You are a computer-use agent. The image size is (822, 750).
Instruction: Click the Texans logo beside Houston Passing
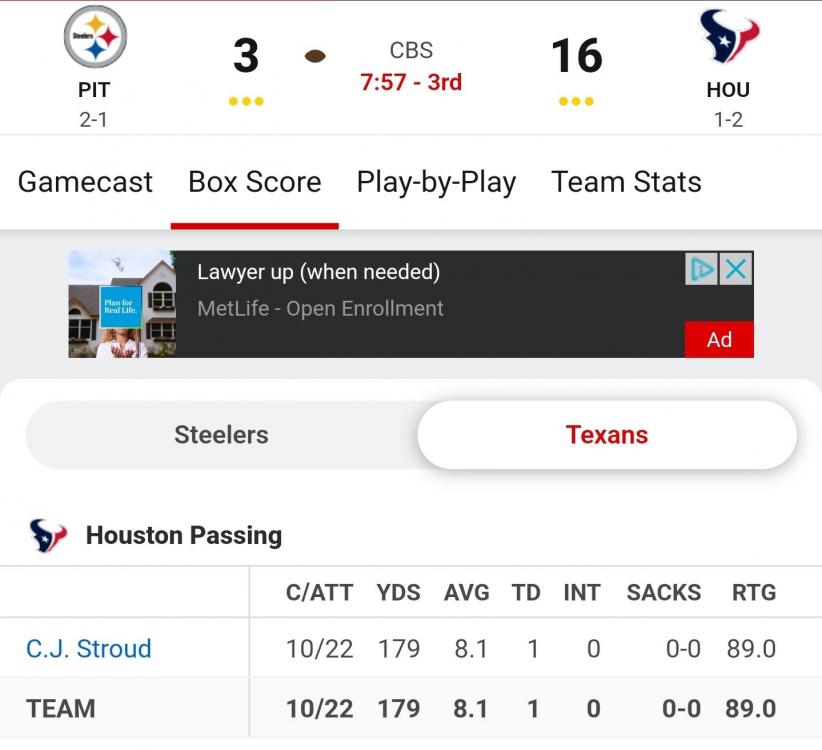tap(48, 536)
